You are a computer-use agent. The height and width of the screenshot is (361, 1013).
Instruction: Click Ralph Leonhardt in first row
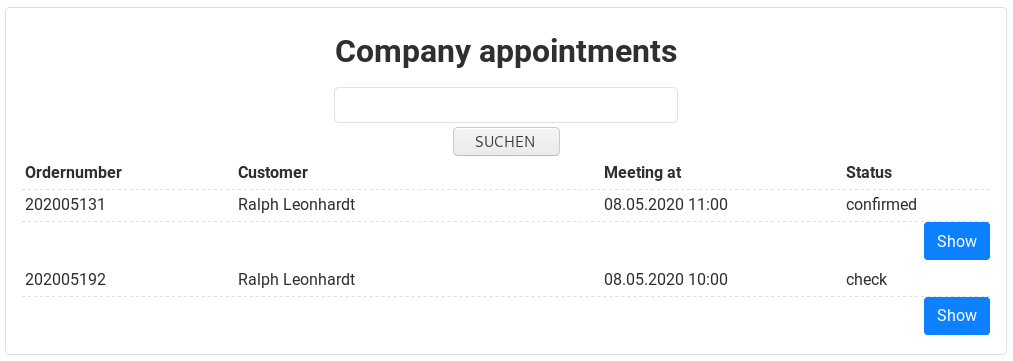tap(297, 205)
